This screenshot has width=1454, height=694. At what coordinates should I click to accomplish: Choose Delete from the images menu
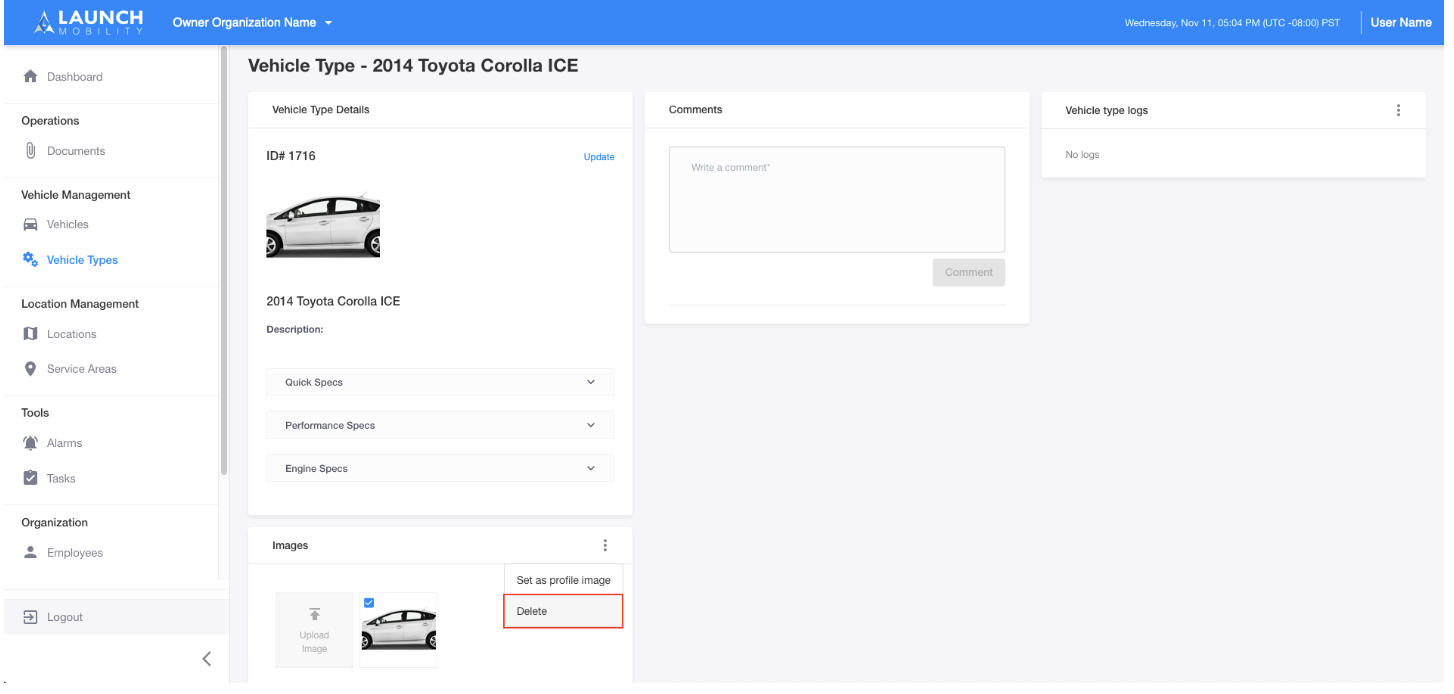563,611
